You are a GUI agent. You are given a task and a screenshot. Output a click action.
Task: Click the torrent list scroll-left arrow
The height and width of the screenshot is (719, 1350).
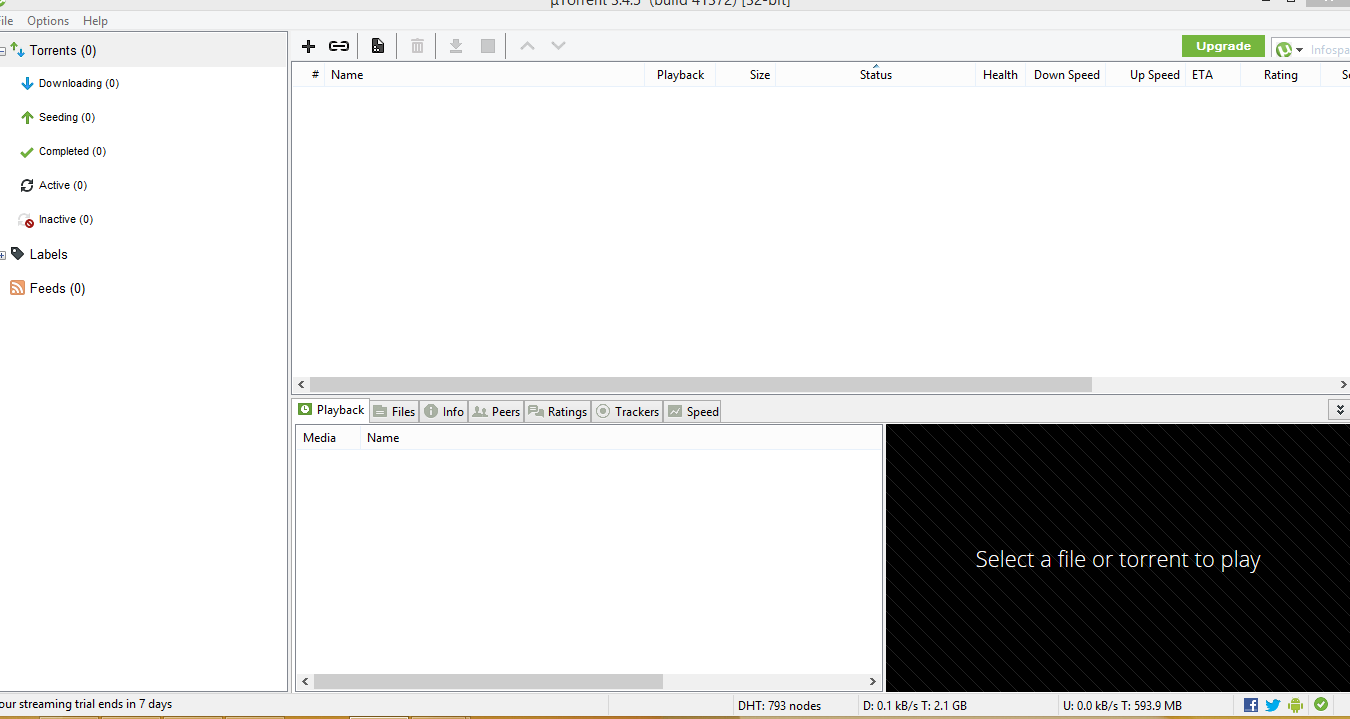300,385
